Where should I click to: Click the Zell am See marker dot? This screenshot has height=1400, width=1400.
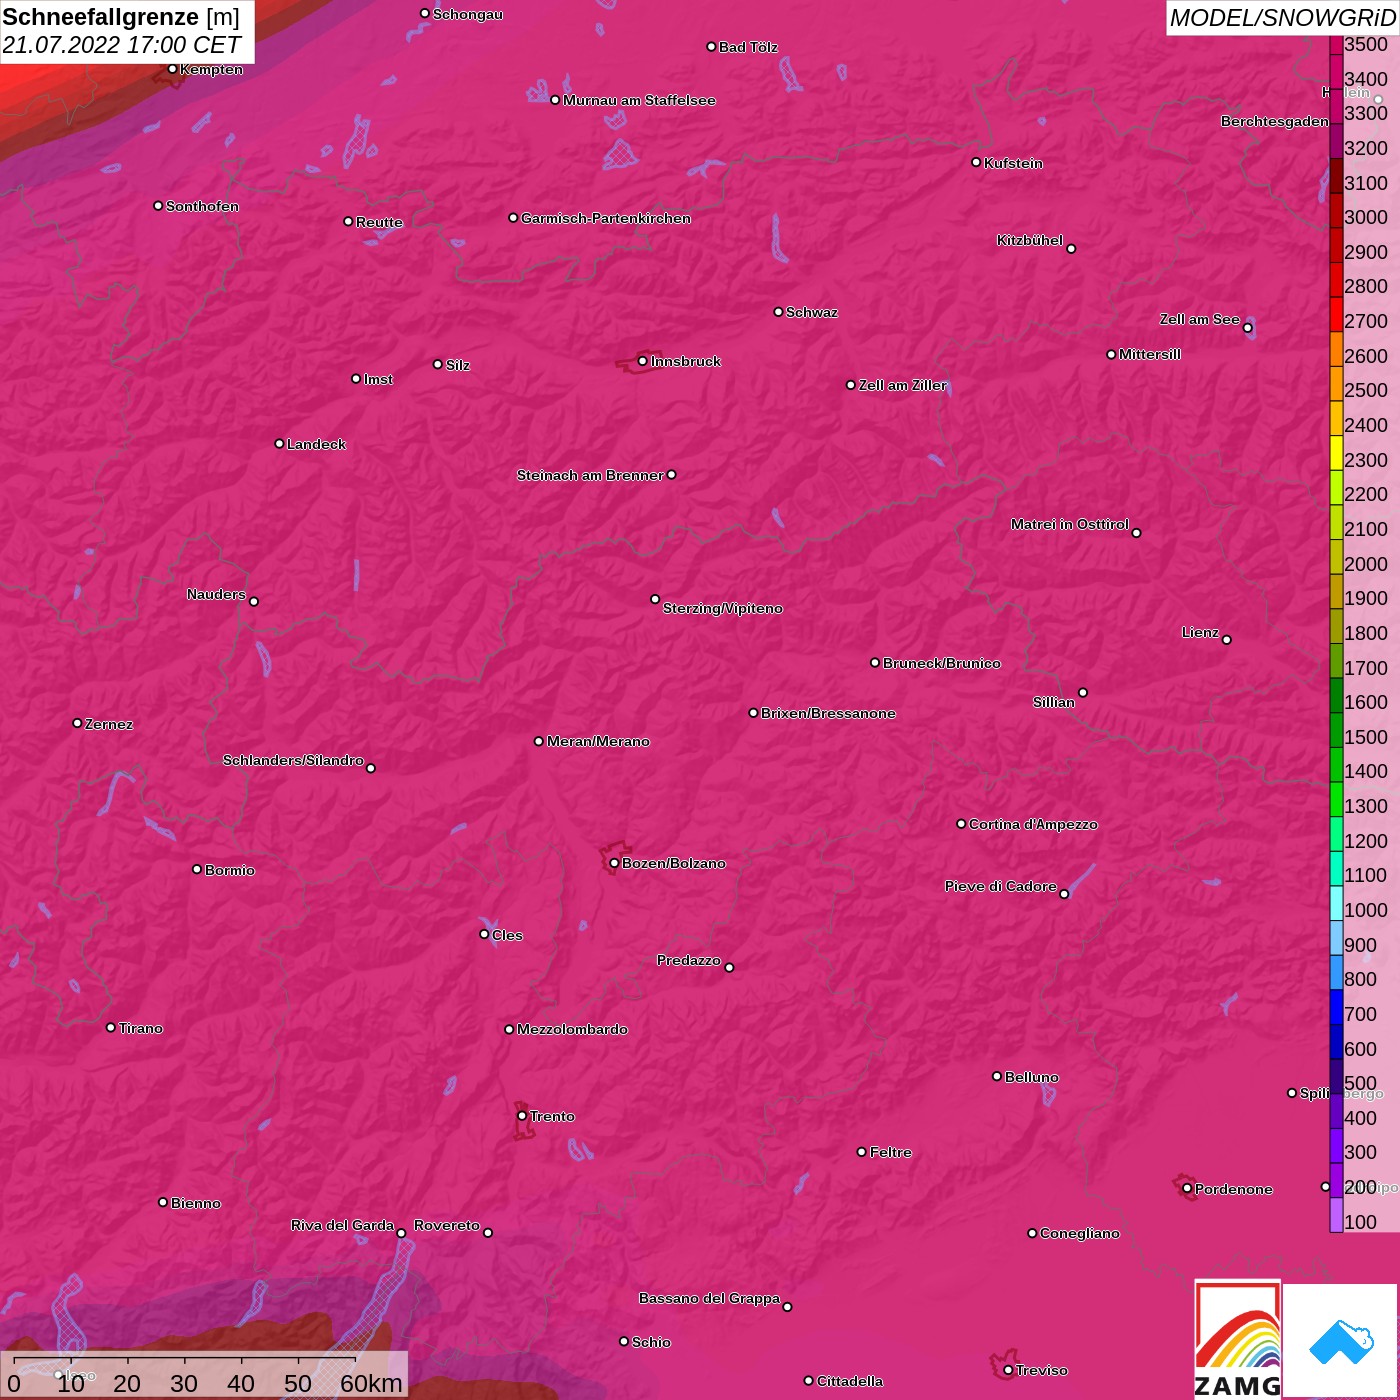[x=1247, y=328]
